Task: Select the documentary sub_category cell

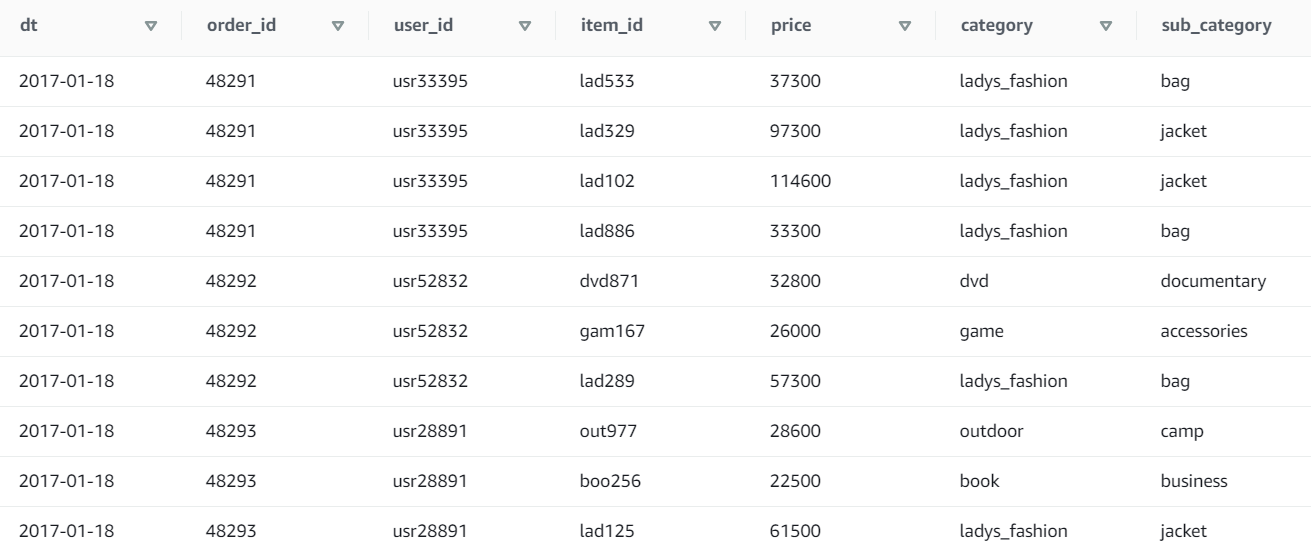Action: point(1213,281)
